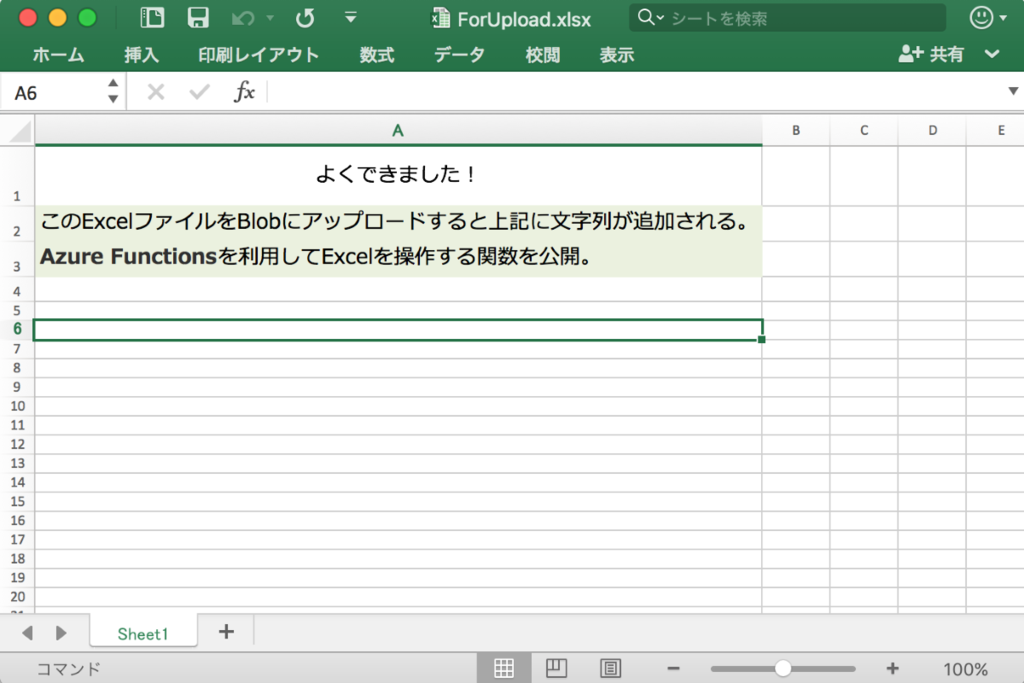Click zoom in plus button
The width and height of the screenshot is (1024, 683).
coord(892,668)
